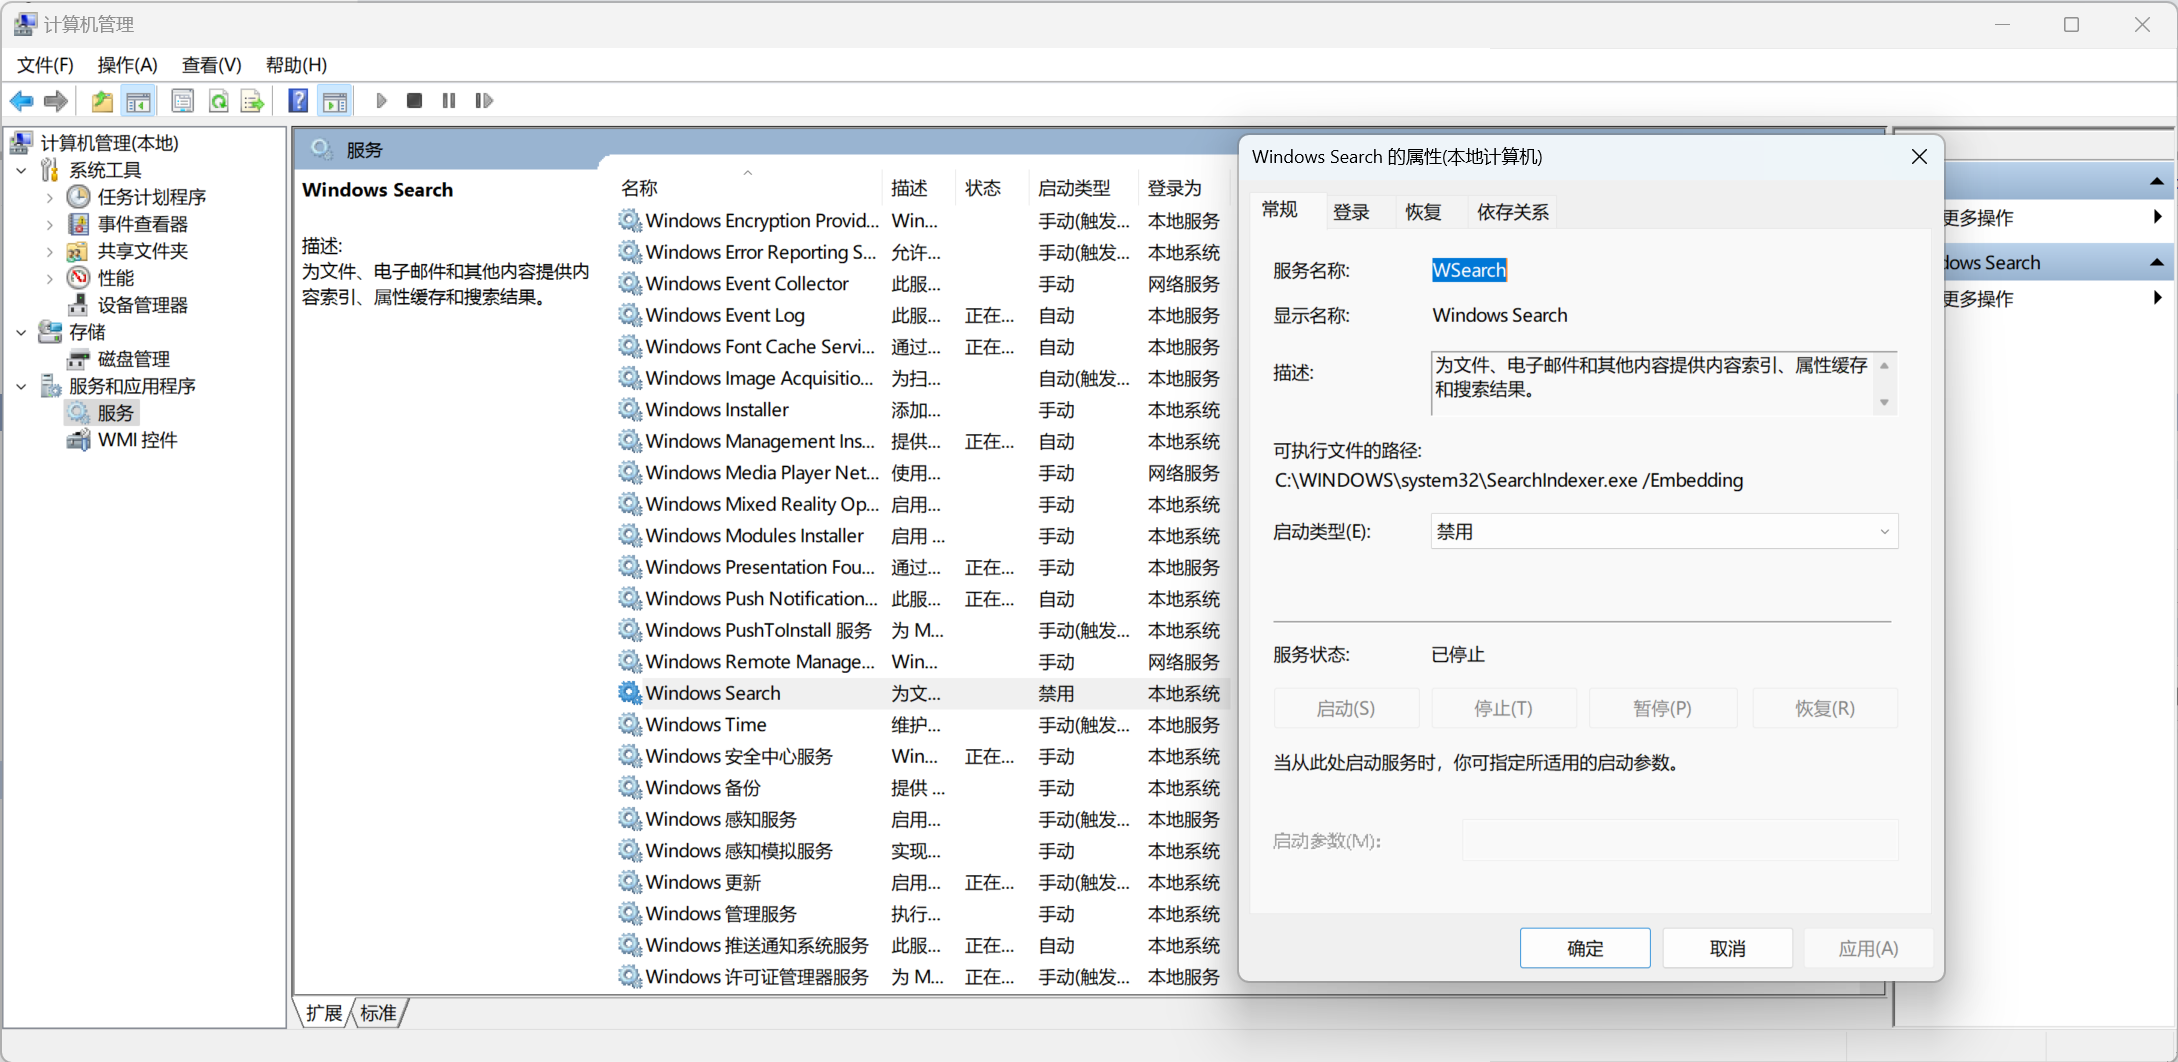Open the Properties toolbar icon
The height and width of the screenshot is (1062, 2178).
(x=182, y=101)
